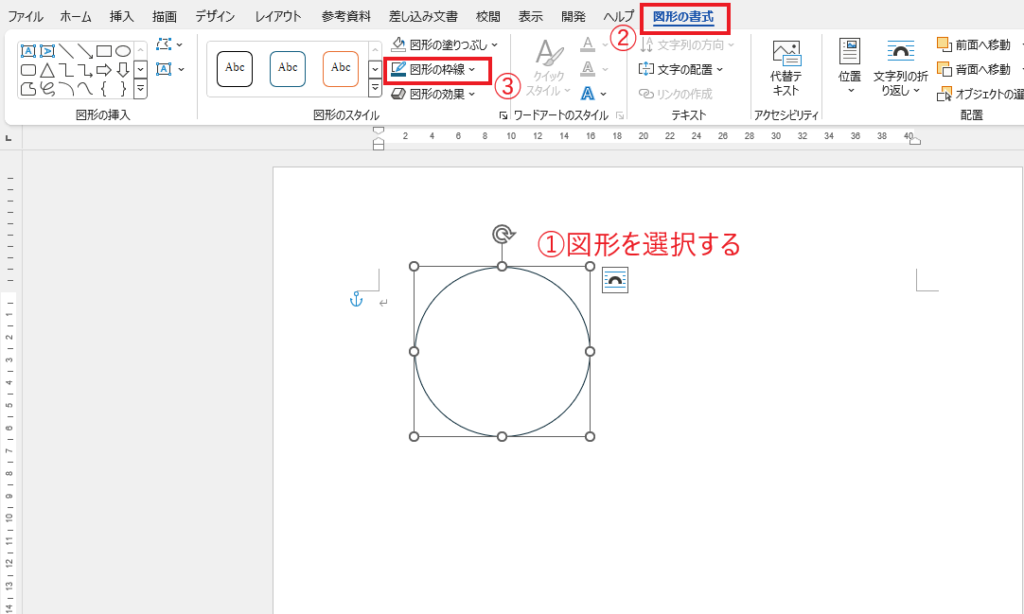Expand the shapes gallery list
Image resolution: width=1024 pixels, height=614 pixels.
140,89
